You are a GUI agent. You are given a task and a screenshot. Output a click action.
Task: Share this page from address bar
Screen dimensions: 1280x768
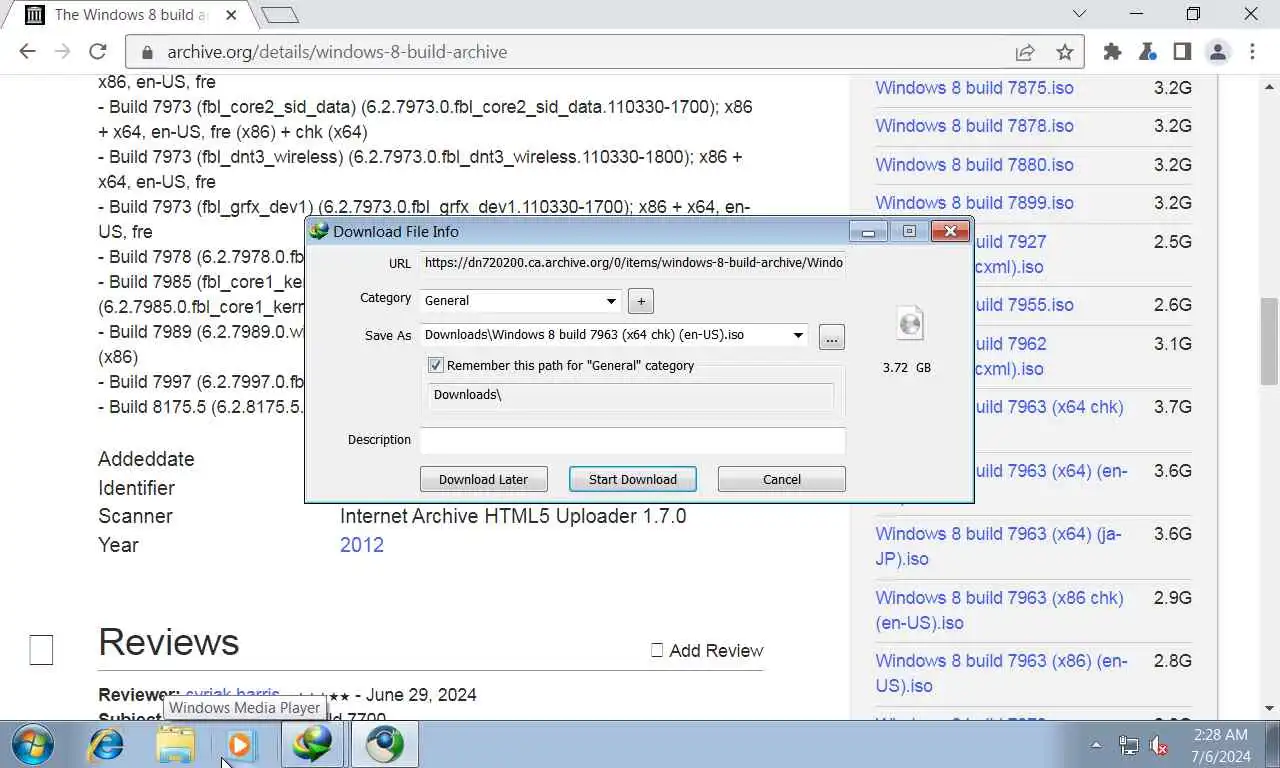coord(1025,52)
